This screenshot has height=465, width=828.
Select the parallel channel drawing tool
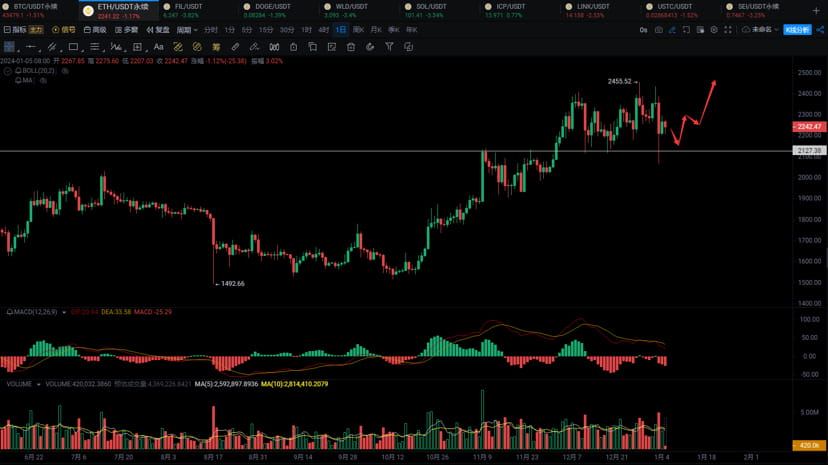(x=52, y=47)
